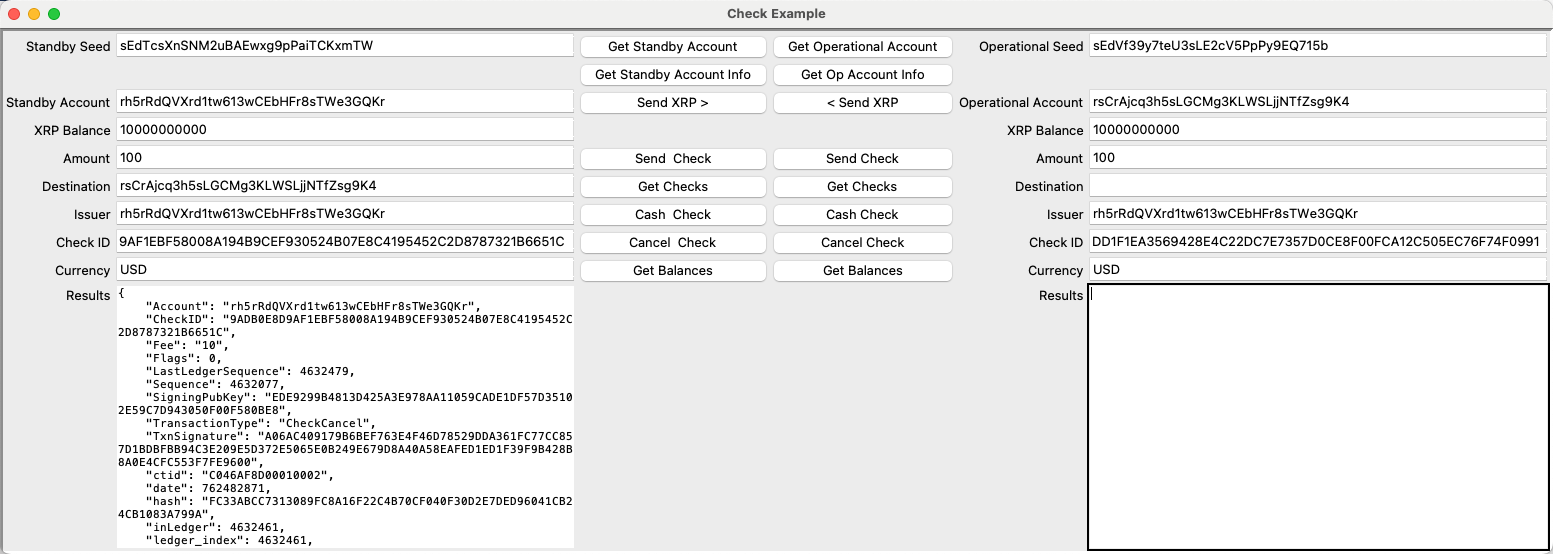Click the empty operational Destination field

coord(1317,186)
